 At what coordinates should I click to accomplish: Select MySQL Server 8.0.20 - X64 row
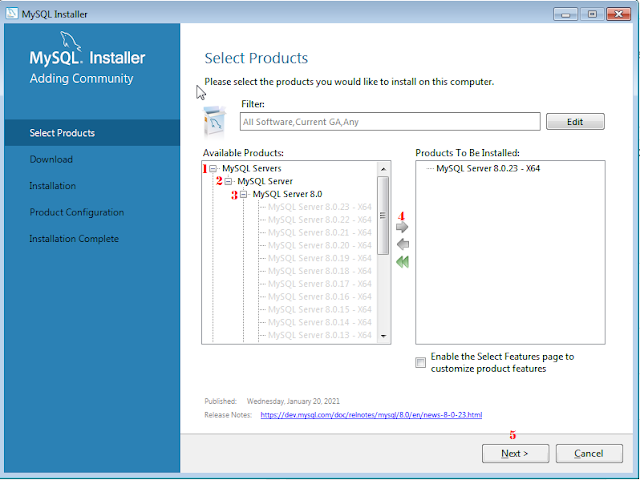(320, 245)
